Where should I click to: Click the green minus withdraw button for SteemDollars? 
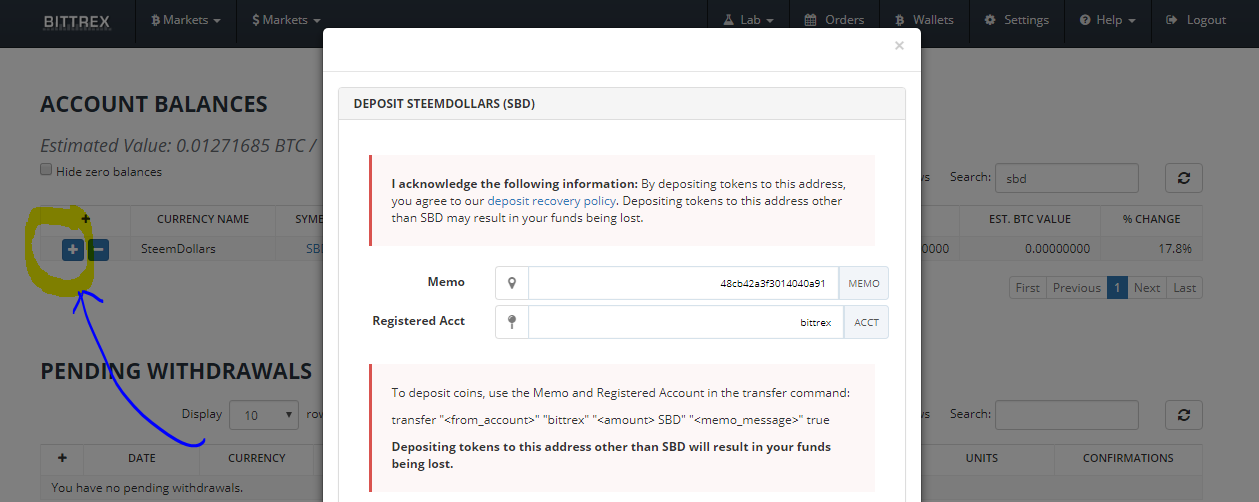tap(98, 249)
